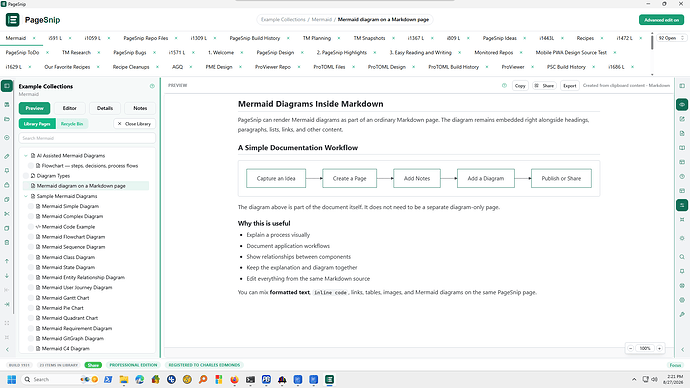Click the Close Library button

click(x=135, y=124)
